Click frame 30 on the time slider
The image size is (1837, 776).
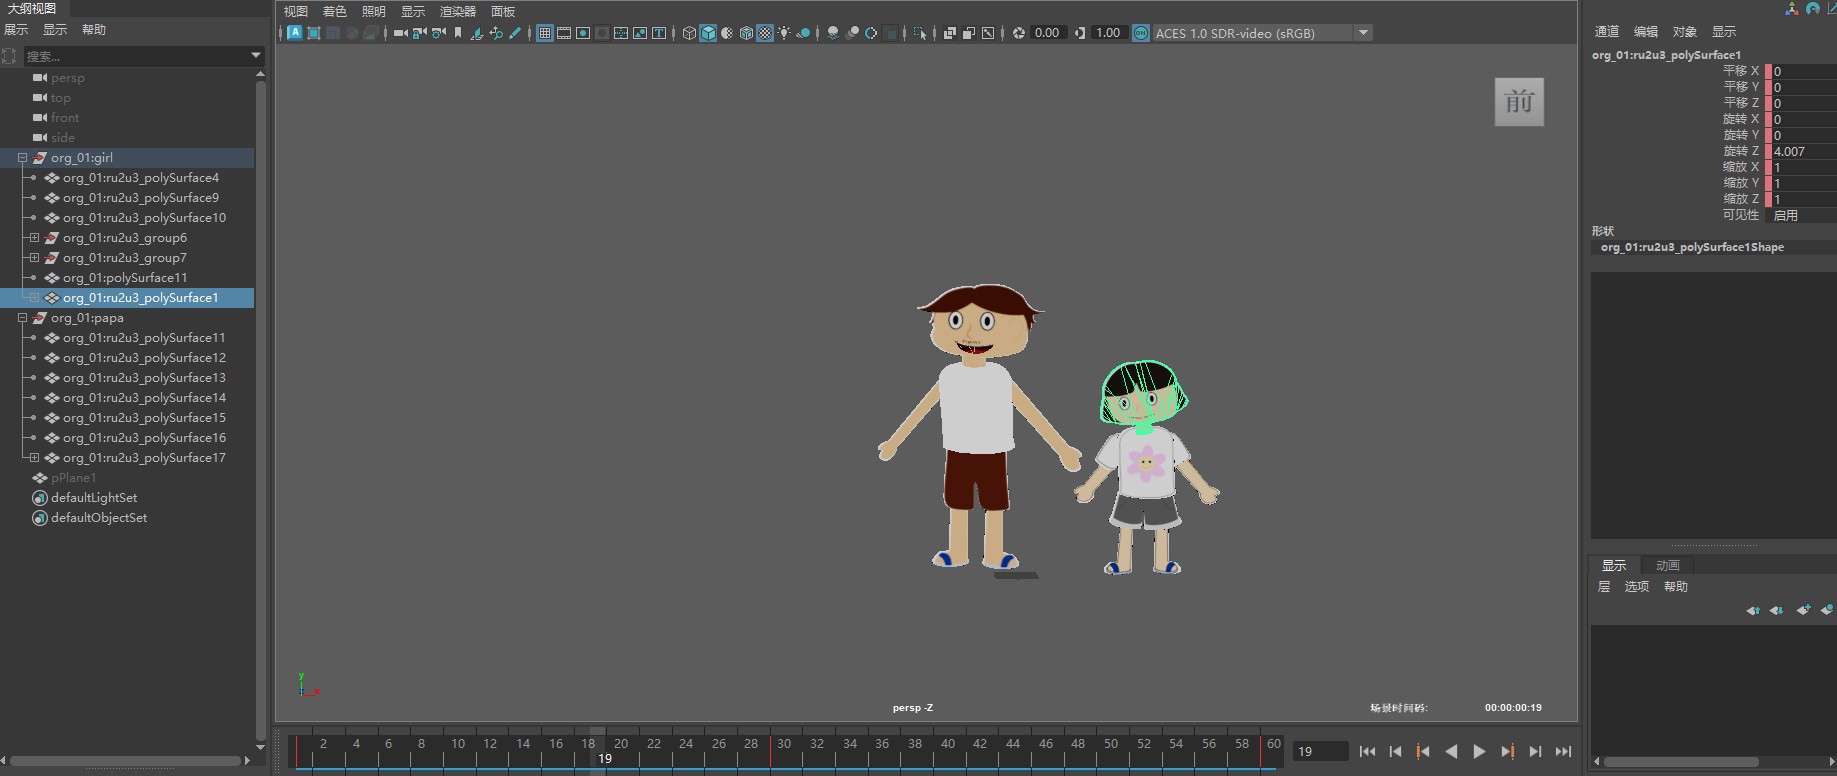784,745
